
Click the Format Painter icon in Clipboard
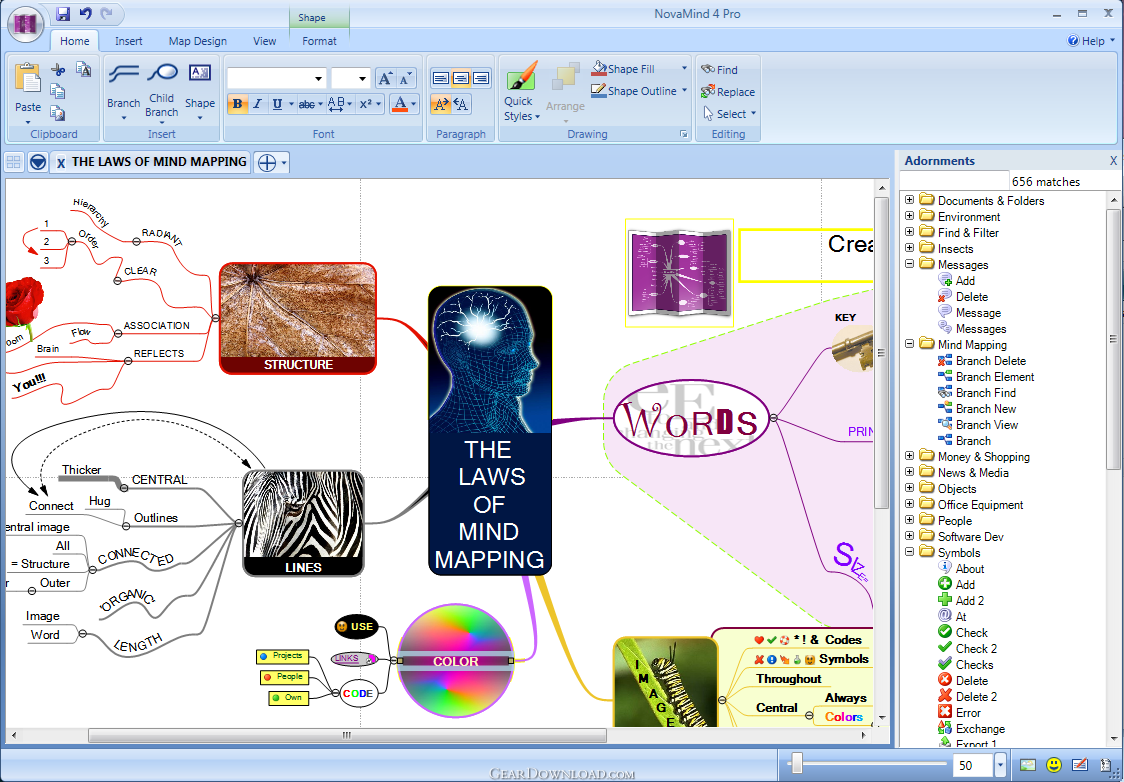coord(84,70)
